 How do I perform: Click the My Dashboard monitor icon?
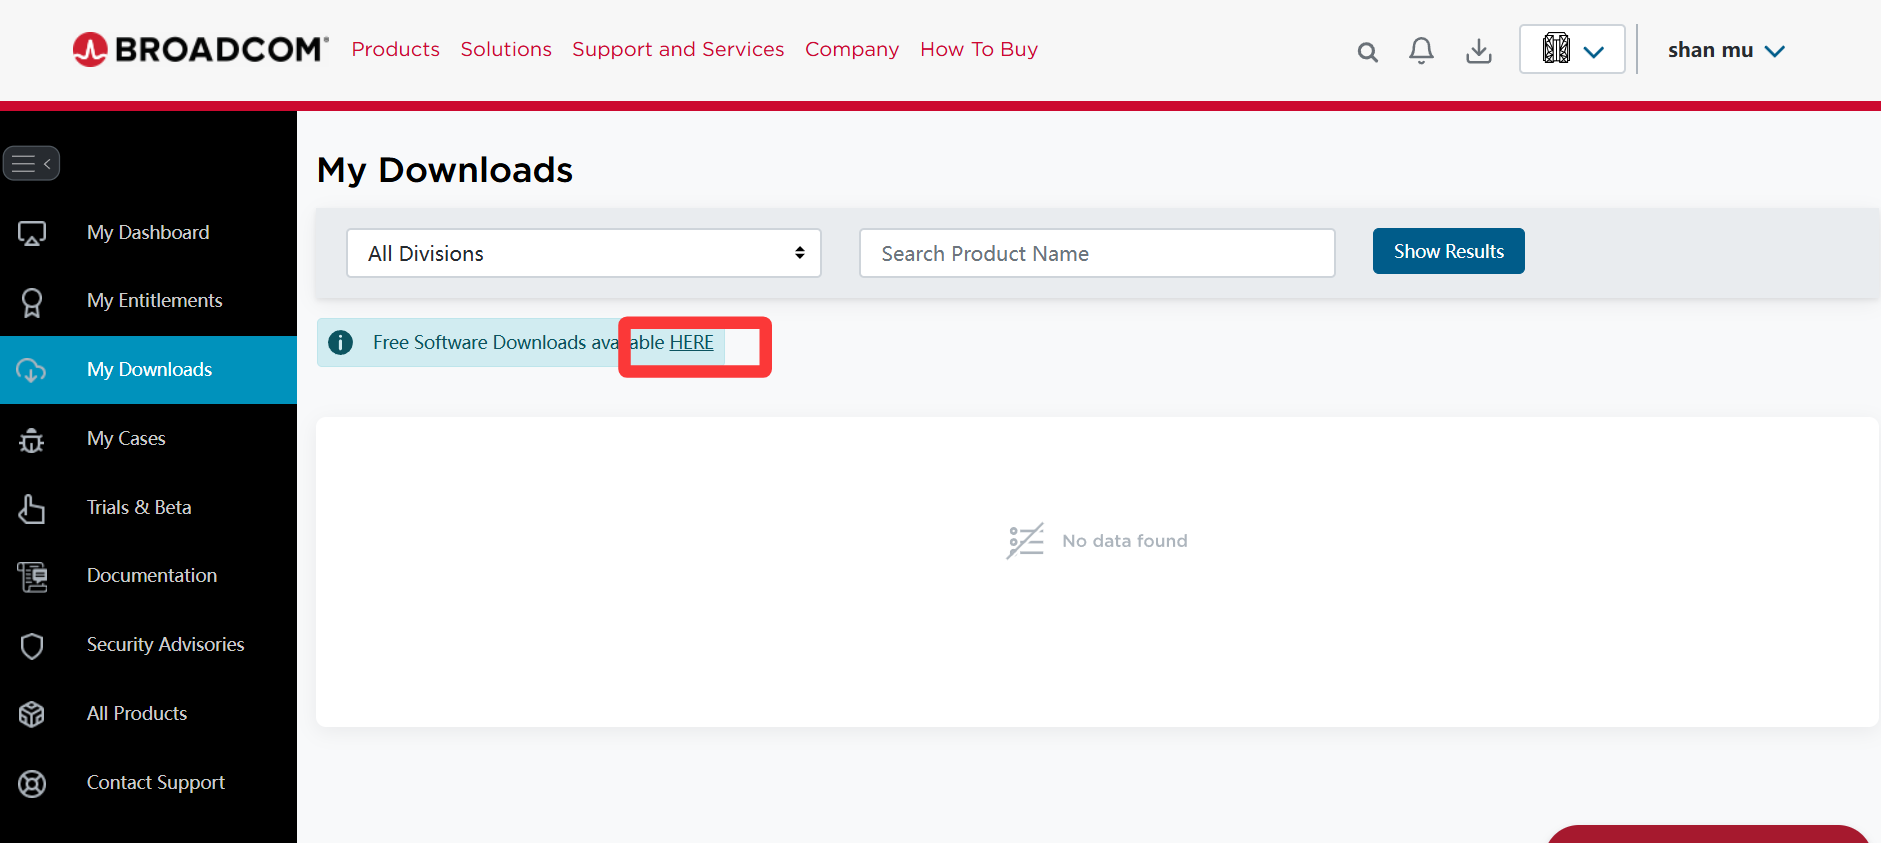point(32,233)
